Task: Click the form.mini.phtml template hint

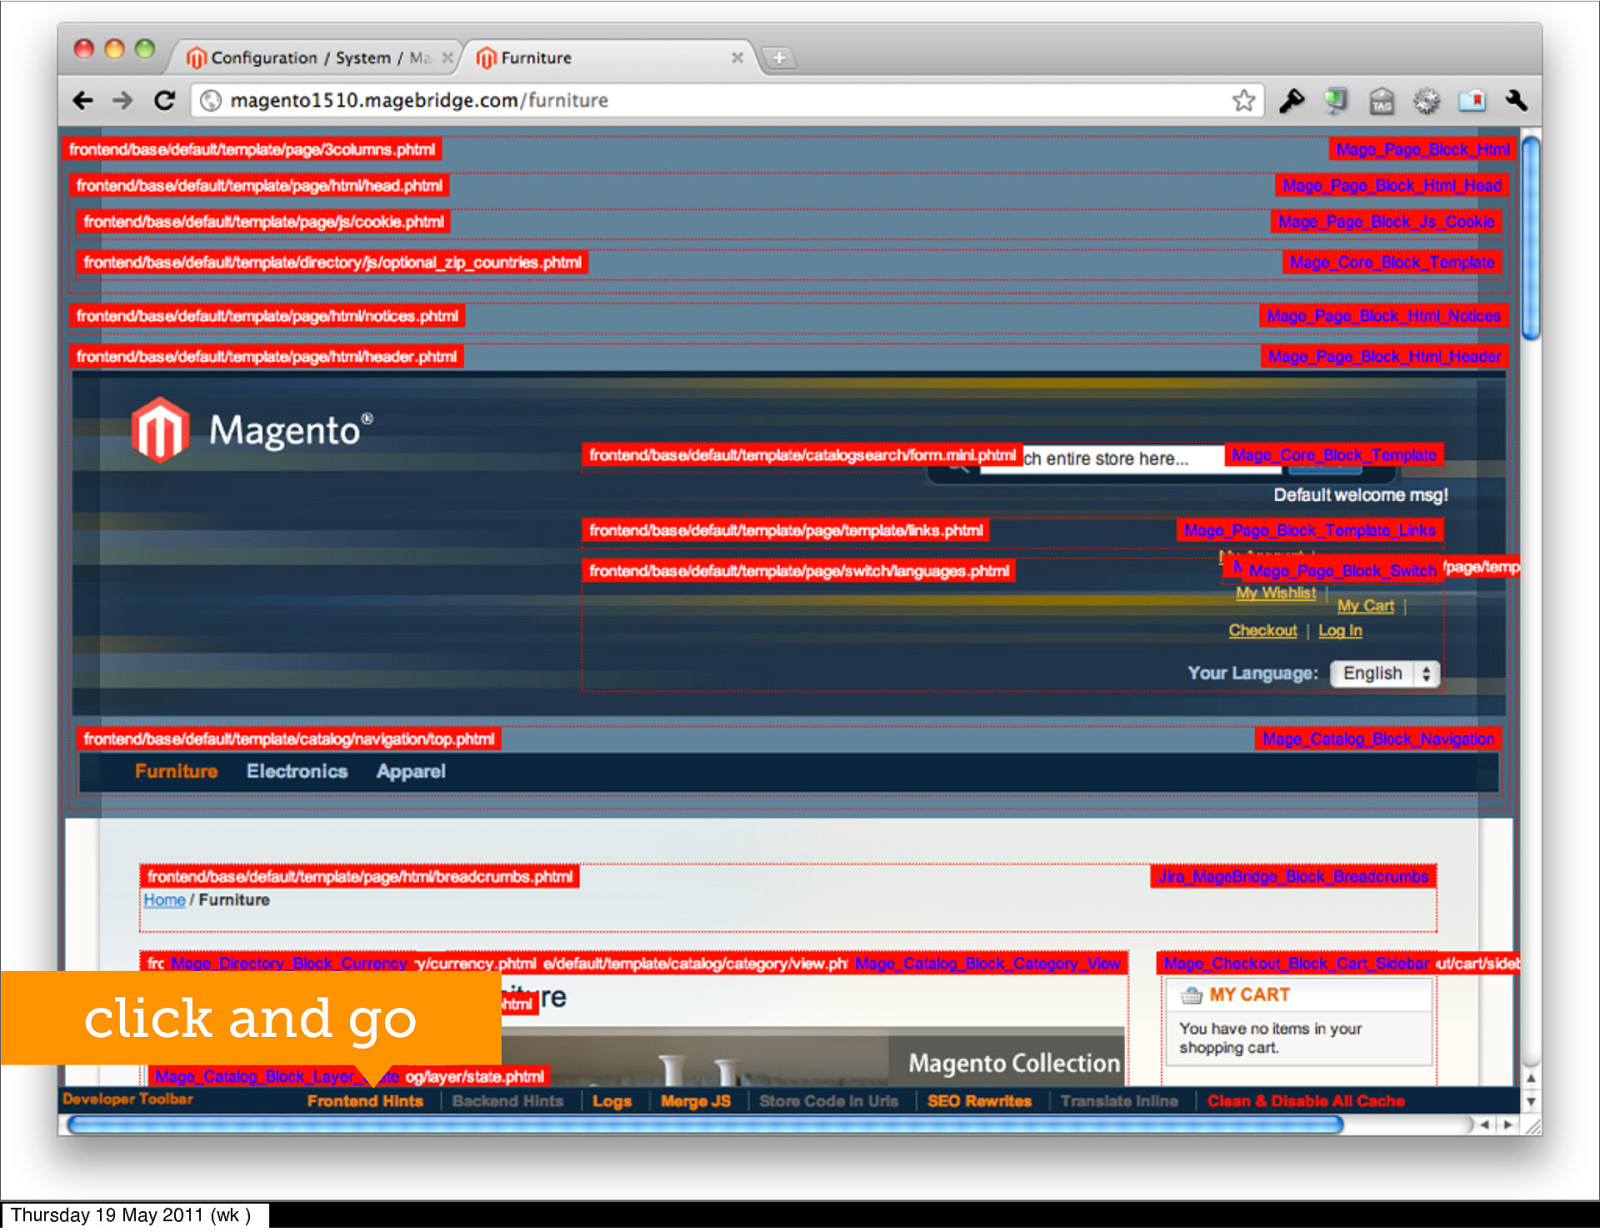Action: (802, 456)
